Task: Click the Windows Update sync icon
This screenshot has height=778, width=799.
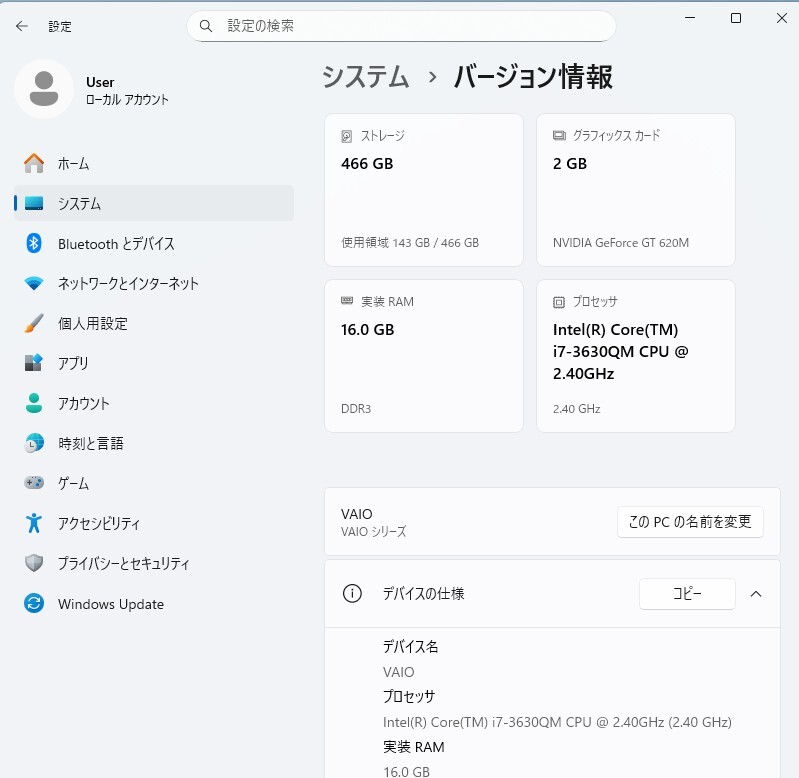Action: [34, 604]
